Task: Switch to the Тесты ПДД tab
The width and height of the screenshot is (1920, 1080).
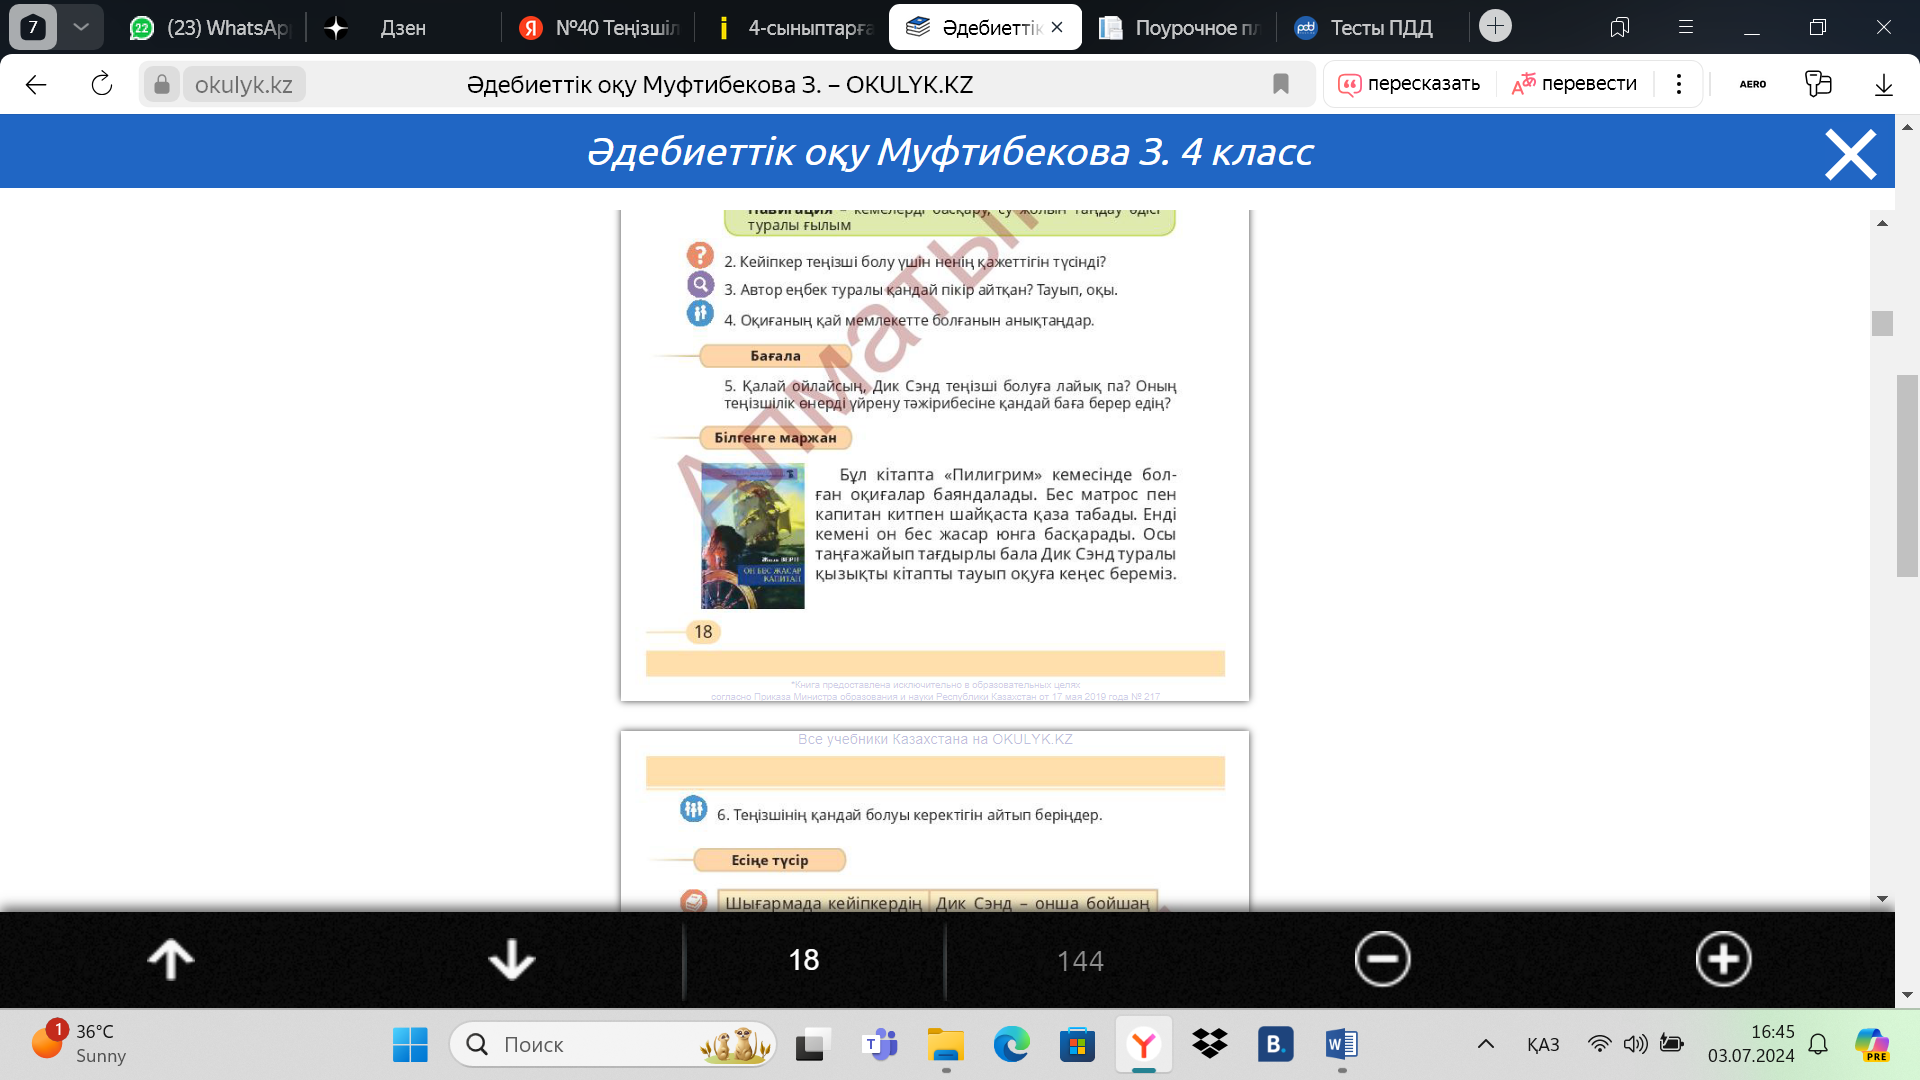Action: point(1368,28)
